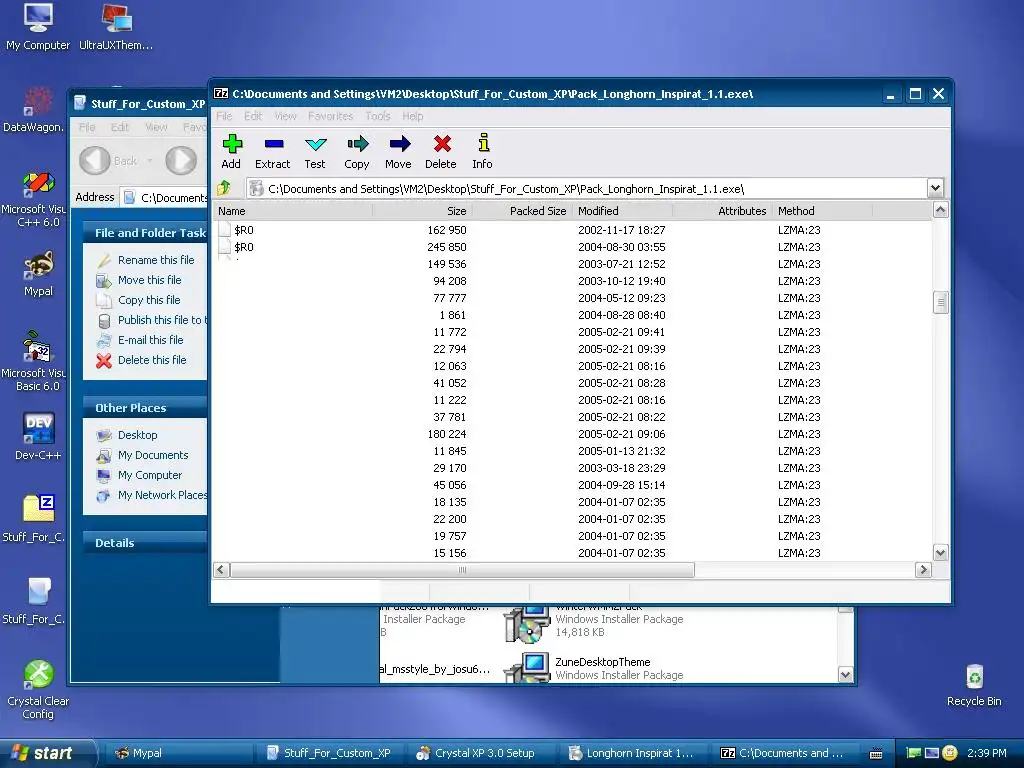The image size is (1024, 768).
Task: Click the horizontal scrollbar right arrow in 7-Zip
Action: 923,569
